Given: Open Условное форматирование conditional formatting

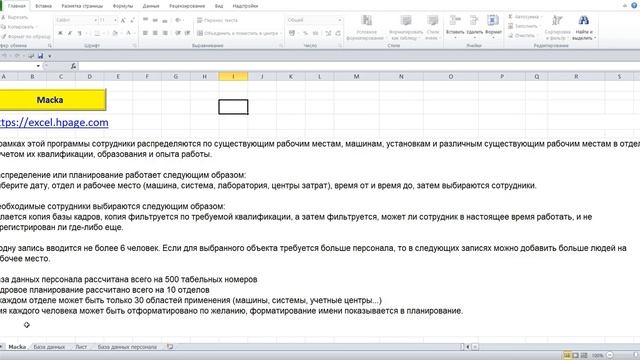Looking at the screenshot, I should tap(366, 28).
